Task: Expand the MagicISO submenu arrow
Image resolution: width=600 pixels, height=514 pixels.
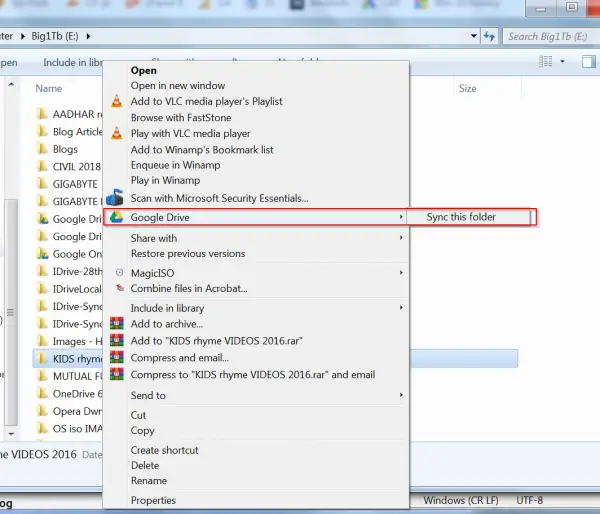Action: [401, 273]
